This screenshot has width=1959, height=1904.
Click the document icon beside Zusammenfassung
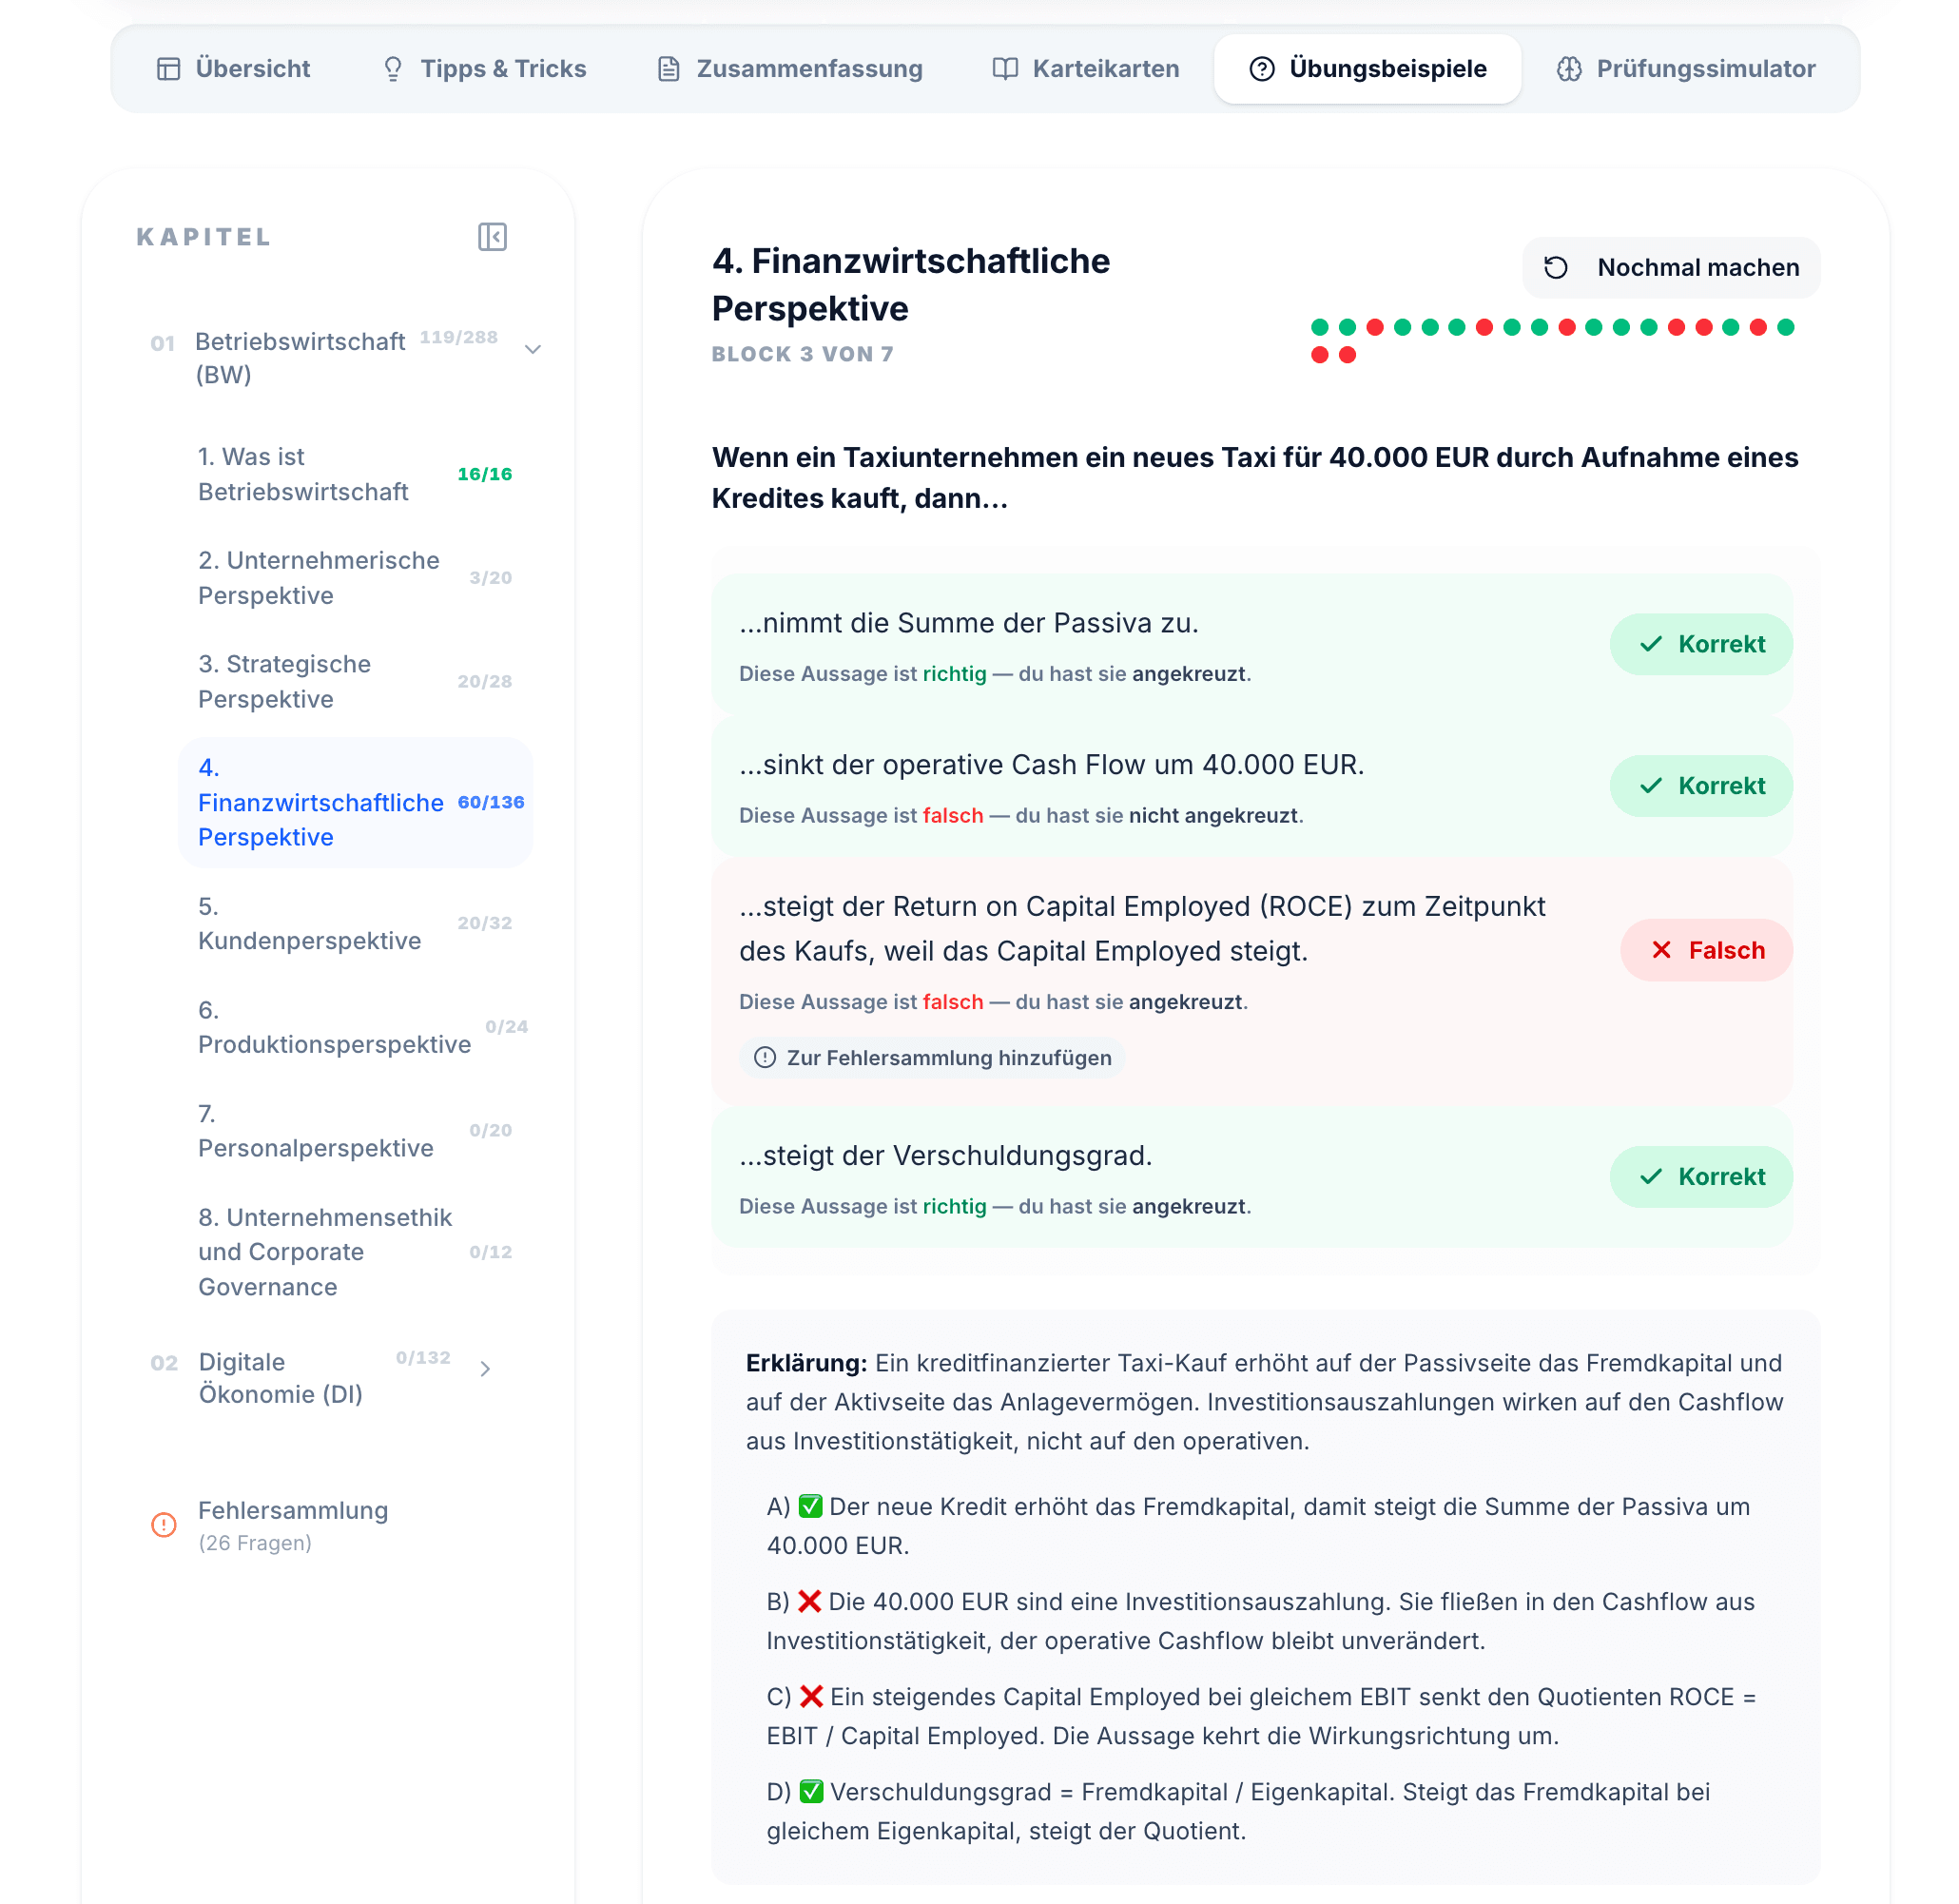tap(669, 69)
